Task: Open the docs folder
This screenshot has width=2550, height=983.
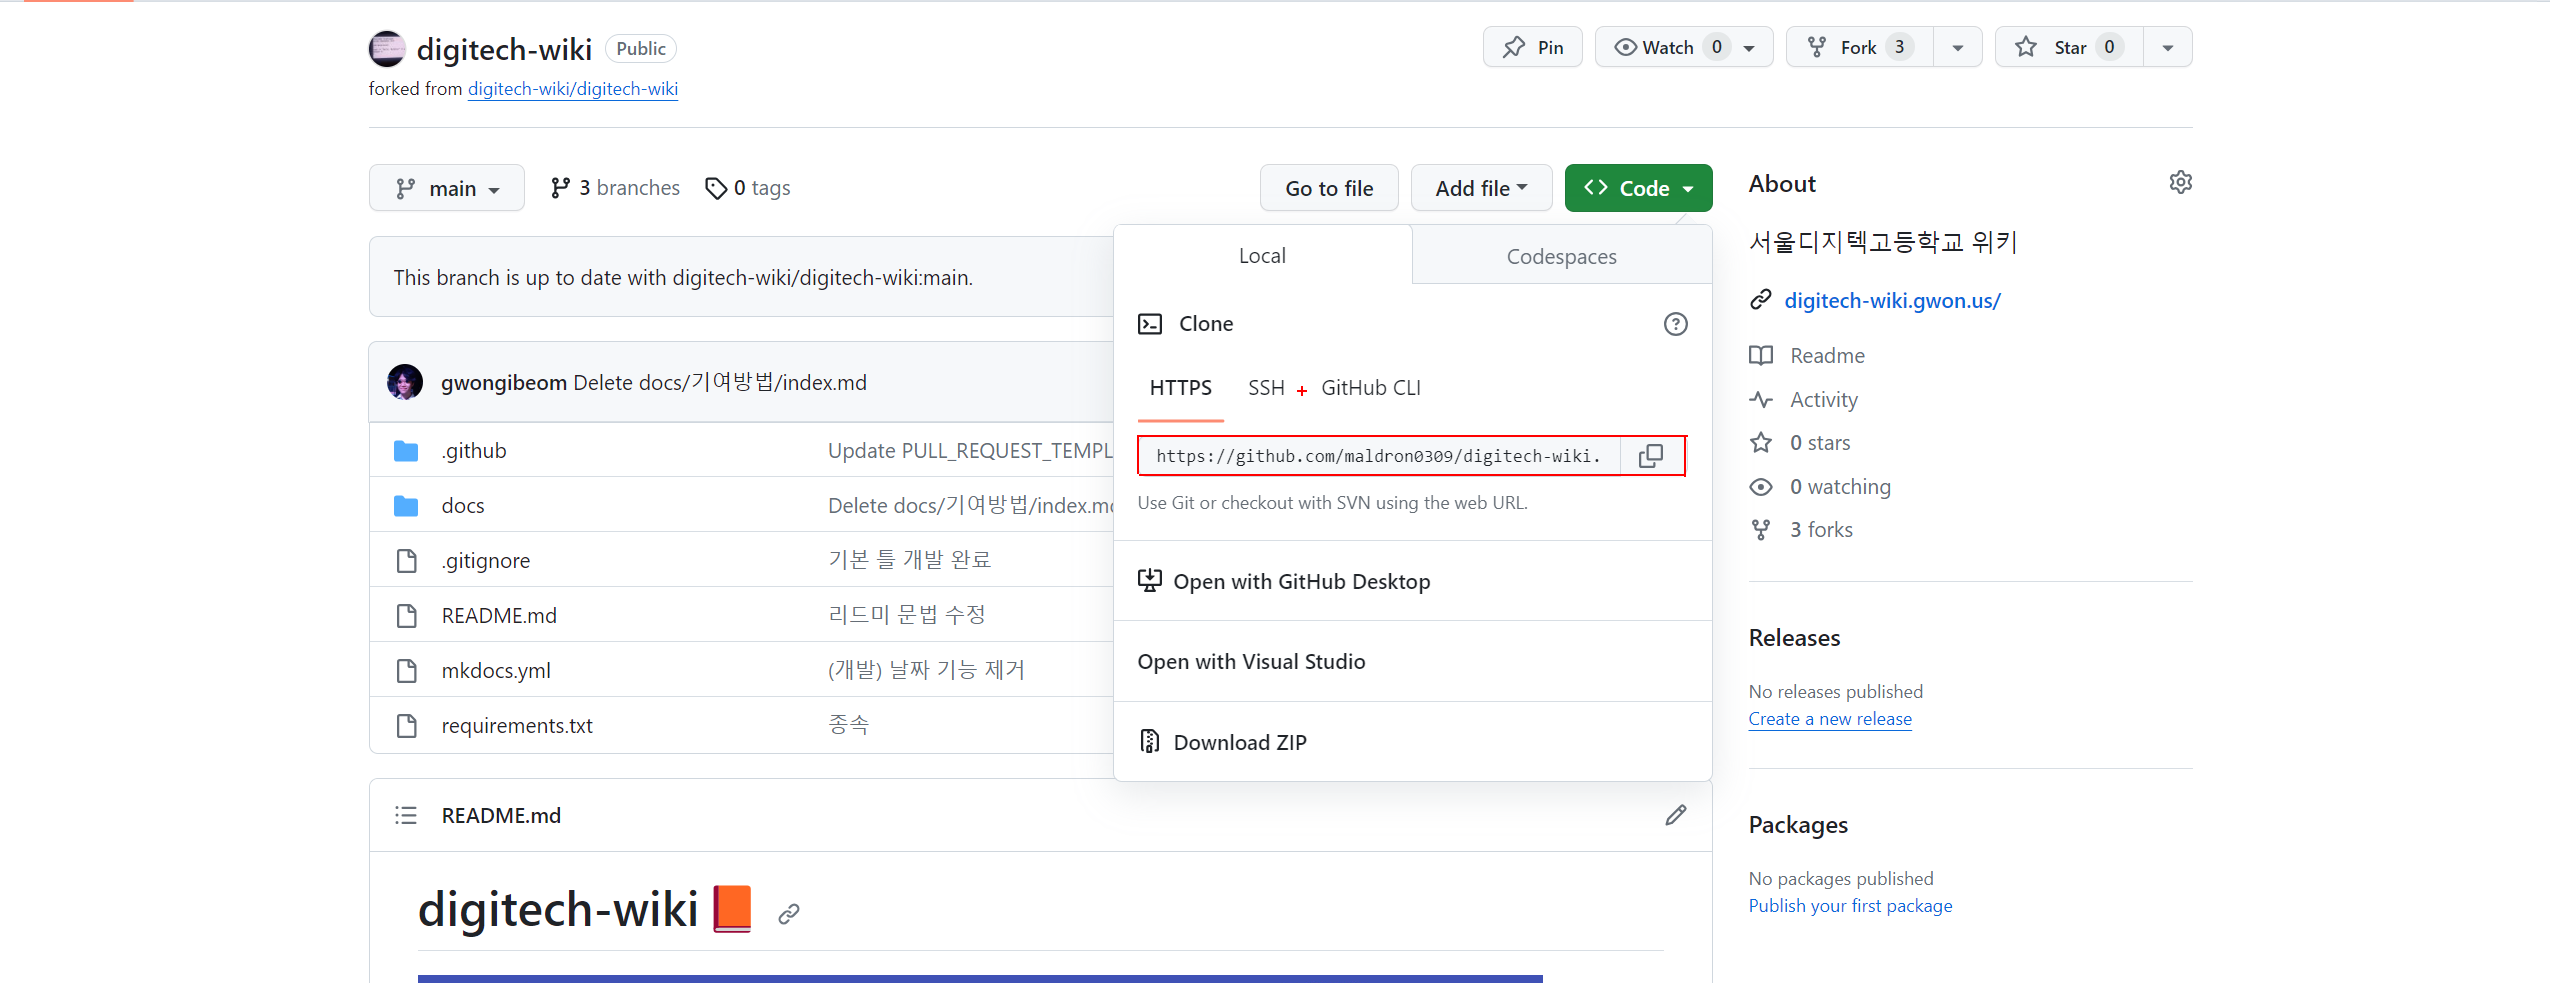Action: pyautogui.click(x=463, y=506)
